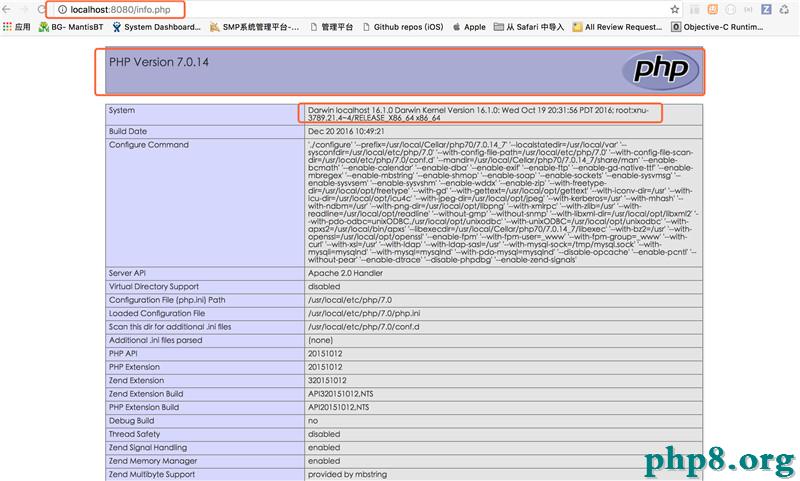Click the /usr/local/etc/php/7.0/php.ini value

click(x=364, y=313)
